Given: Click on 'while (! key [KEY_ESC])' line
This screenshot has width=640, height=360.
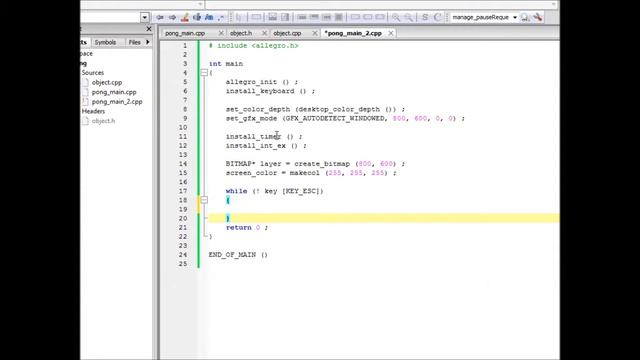Looking at the screenshot, I should click(274, 191).
